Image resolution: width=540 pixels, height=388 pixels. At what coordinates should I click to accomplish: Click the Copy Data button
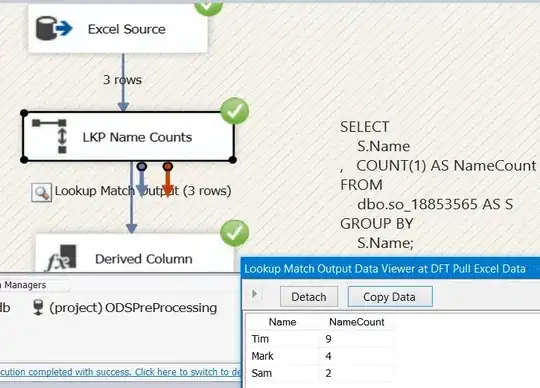(390, 296)
